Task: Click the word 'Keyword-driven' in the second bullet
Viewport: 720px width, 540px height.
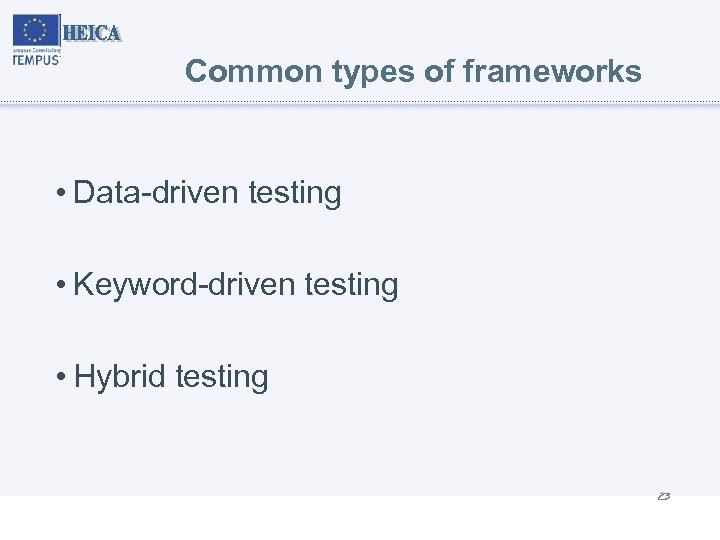Action: [x=184, y=285]
